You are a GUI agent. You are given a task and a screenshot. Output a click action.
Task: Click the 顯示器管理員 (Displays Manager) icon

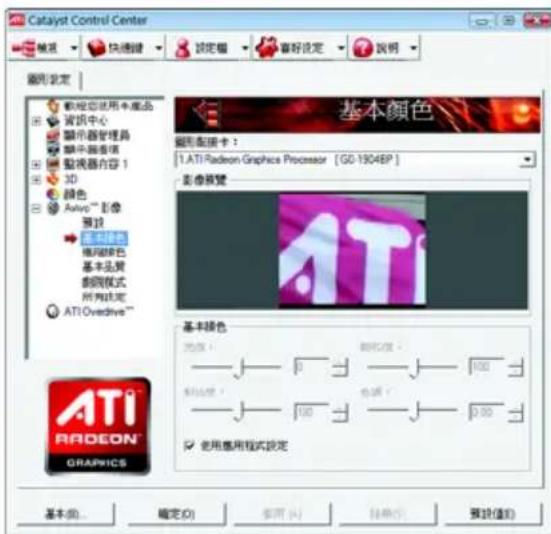(x=53, y=135)
